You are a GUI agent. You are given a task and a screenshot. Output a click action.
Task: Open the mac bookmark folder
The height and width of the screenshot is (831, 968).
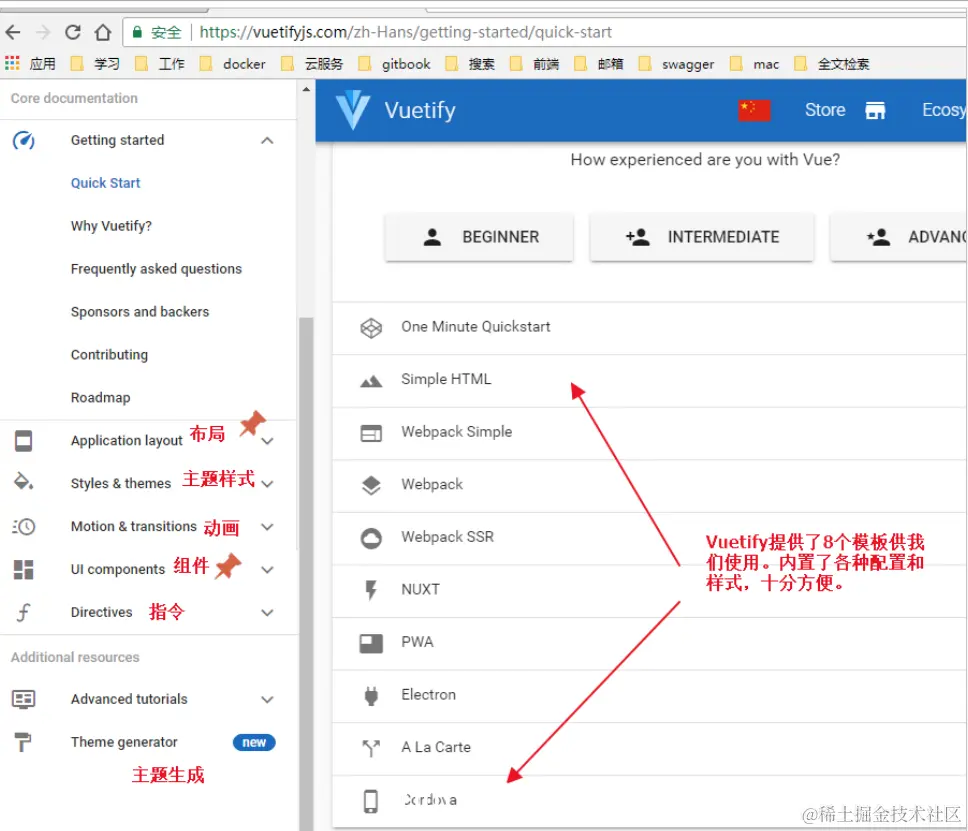tap(754, 64)
